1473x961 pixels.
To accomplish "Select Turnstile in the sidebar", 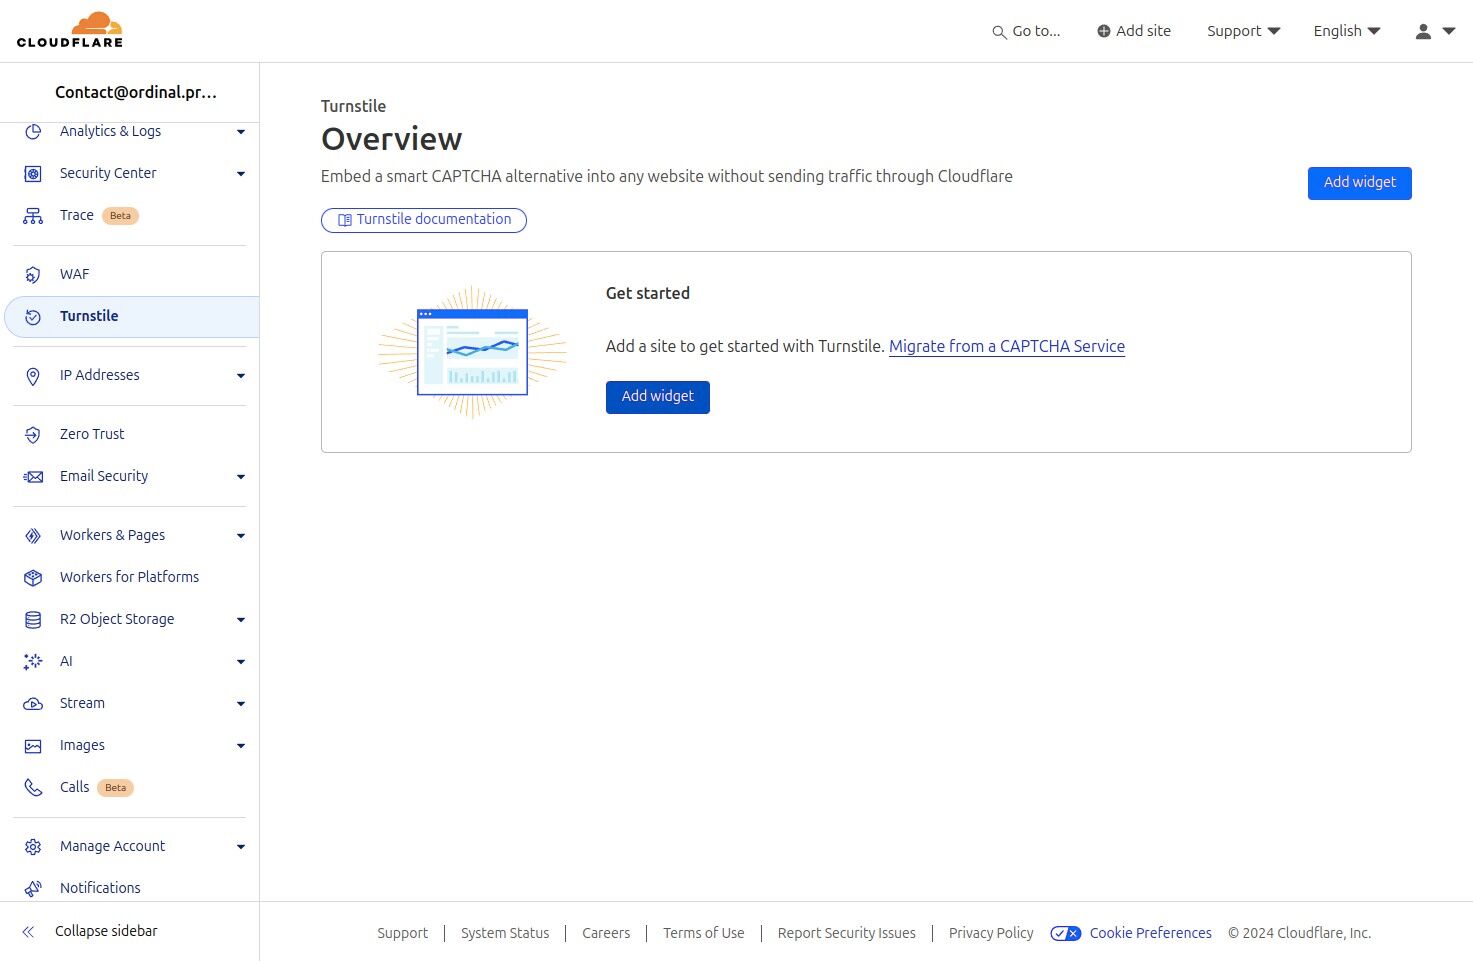I will coord(132,316).
